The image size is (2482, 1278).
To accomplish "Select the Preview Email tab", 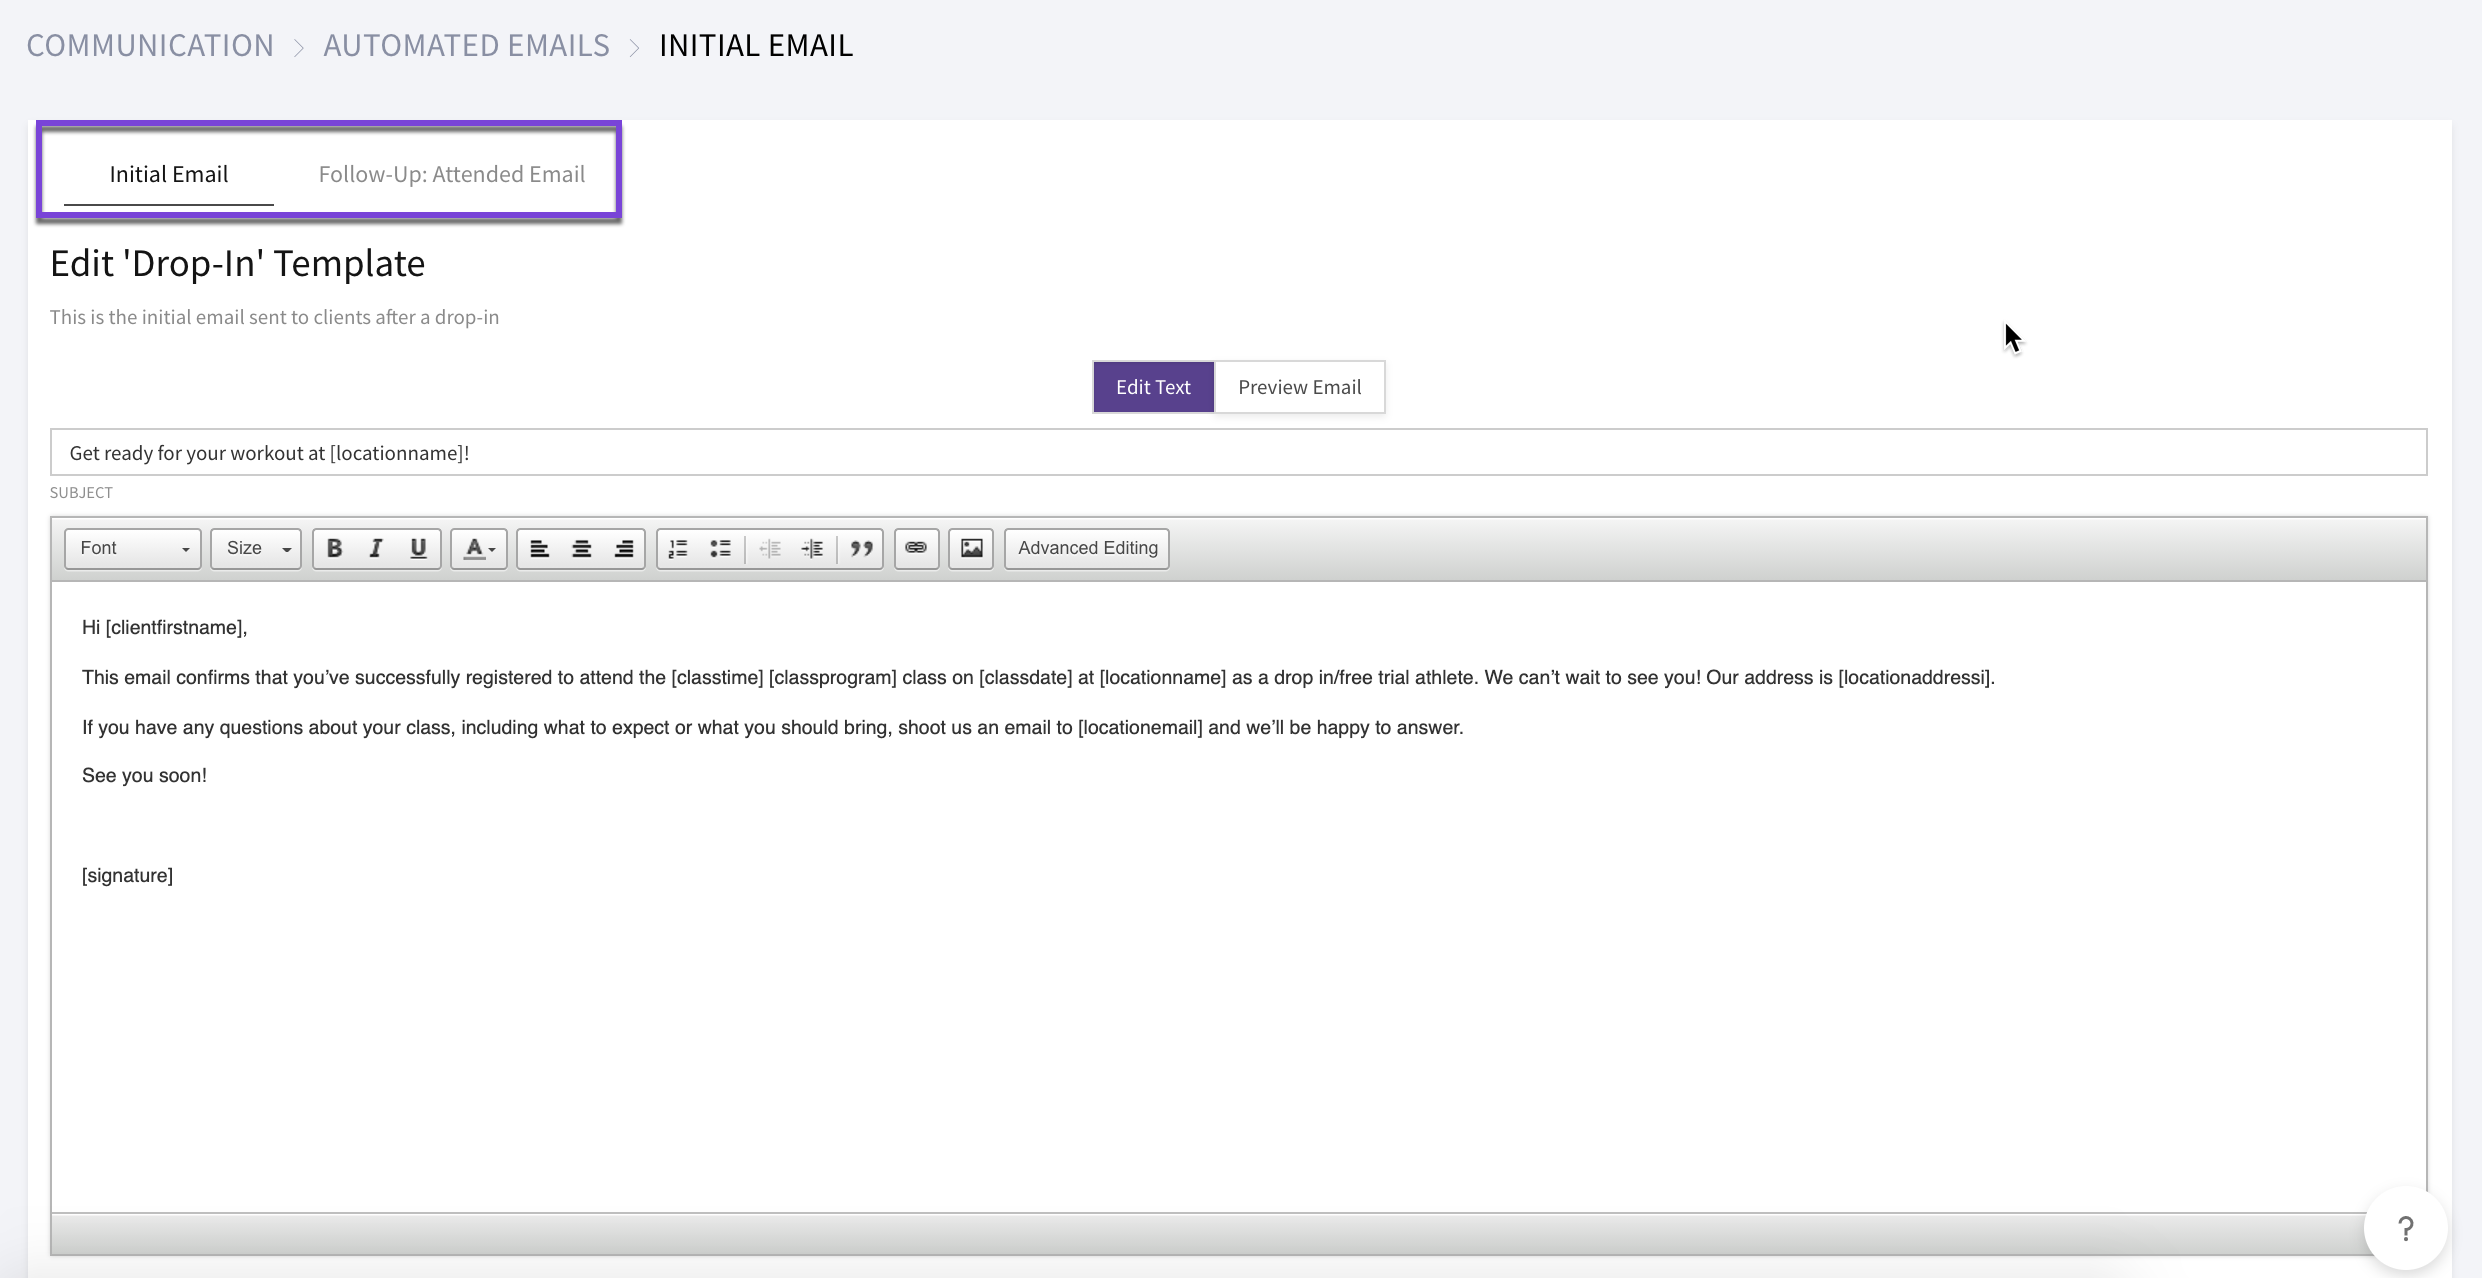I will click(x=1299, y=386).
